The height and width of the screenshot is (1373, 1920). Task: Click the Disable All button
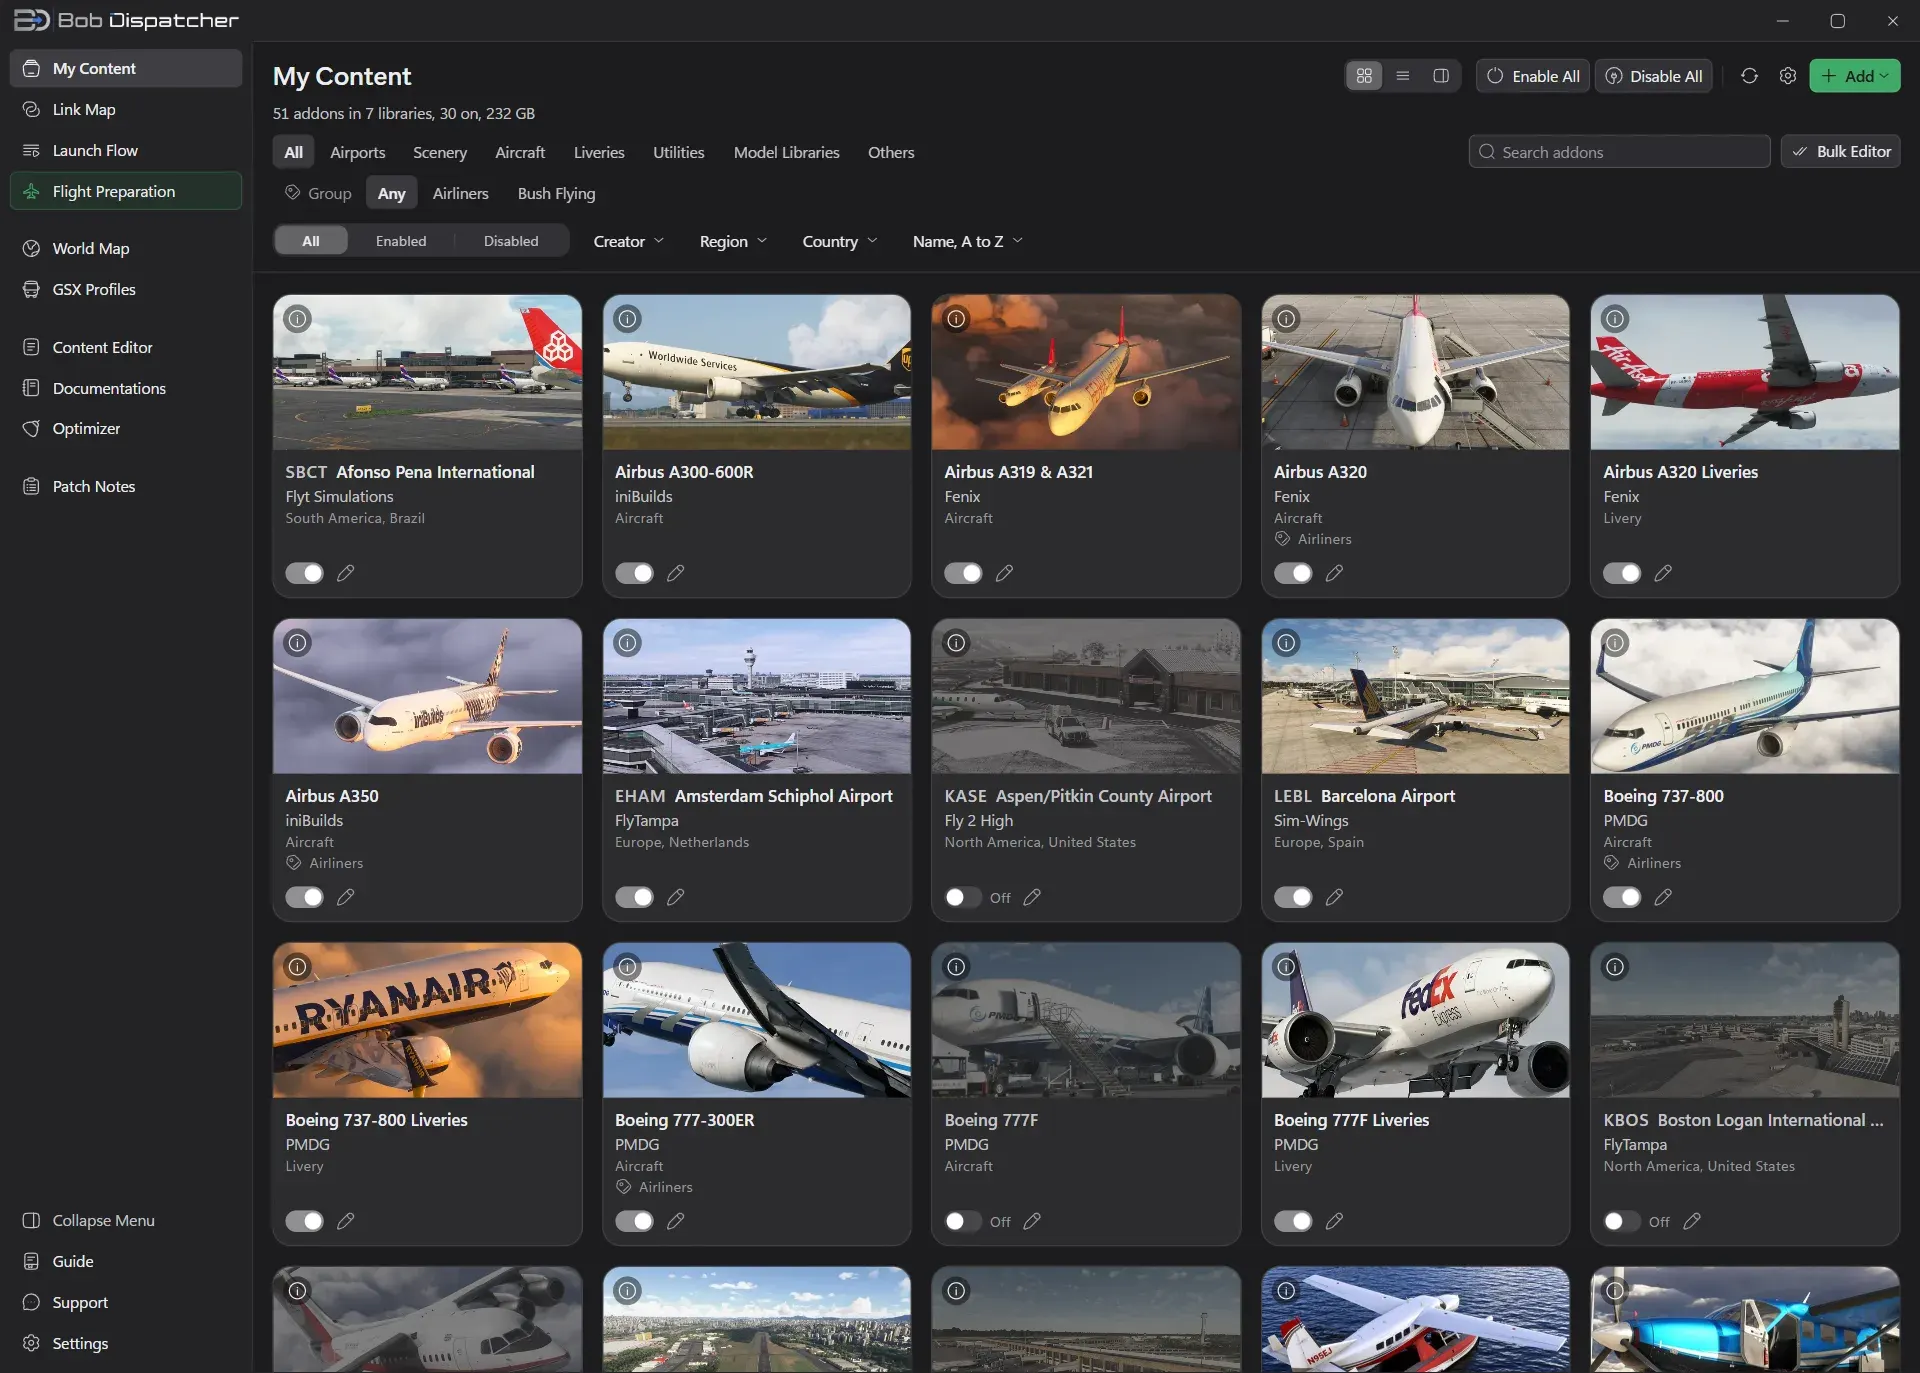click(x=1654, y=76)
